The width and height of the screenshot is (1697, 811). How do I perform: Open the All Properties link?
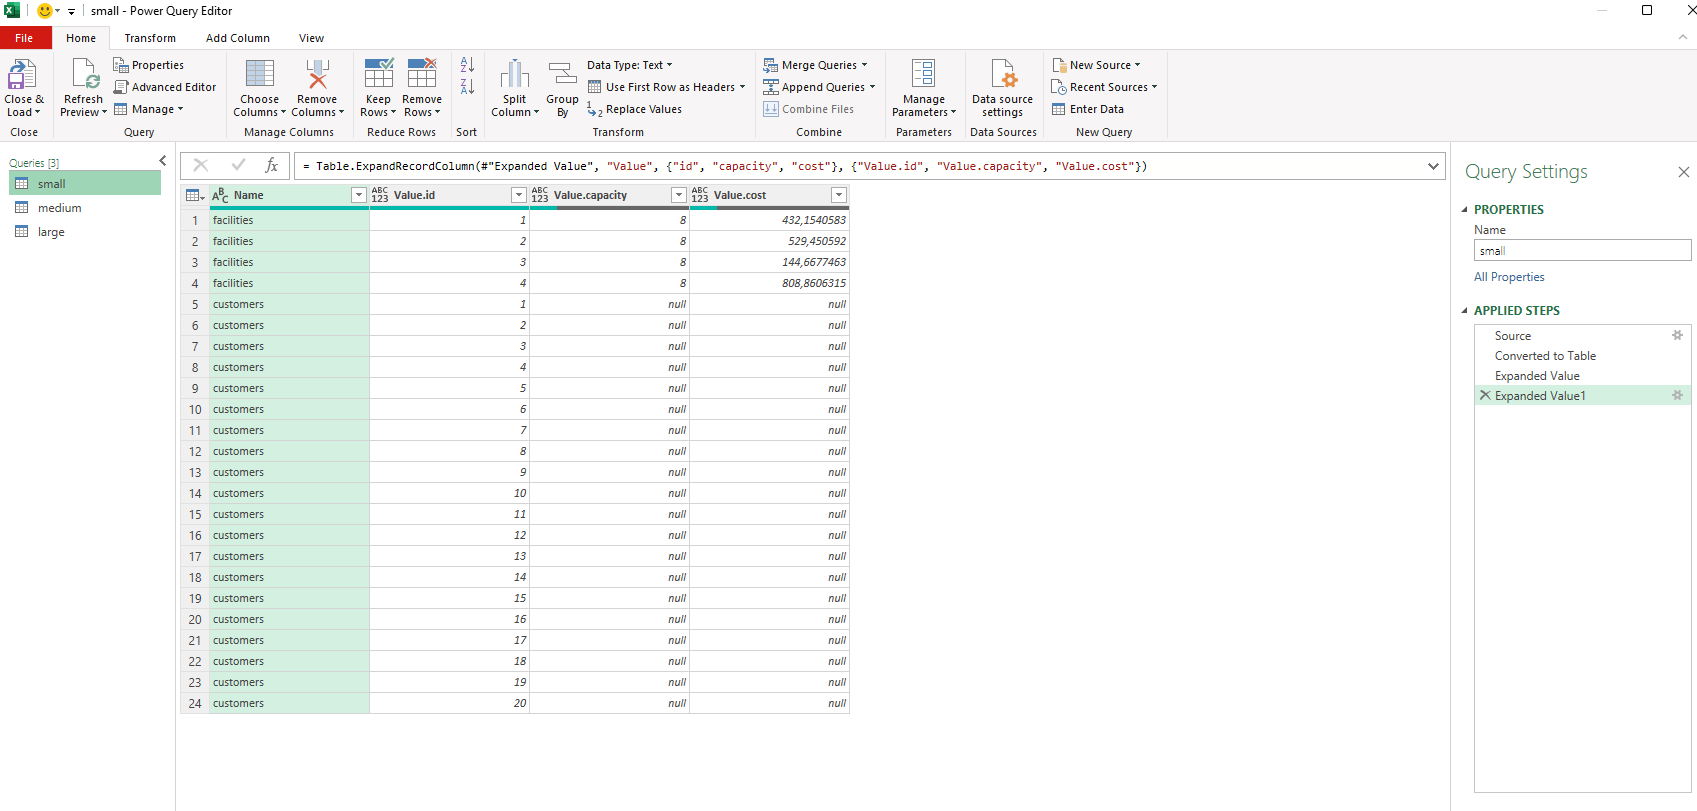[1509, 277]
